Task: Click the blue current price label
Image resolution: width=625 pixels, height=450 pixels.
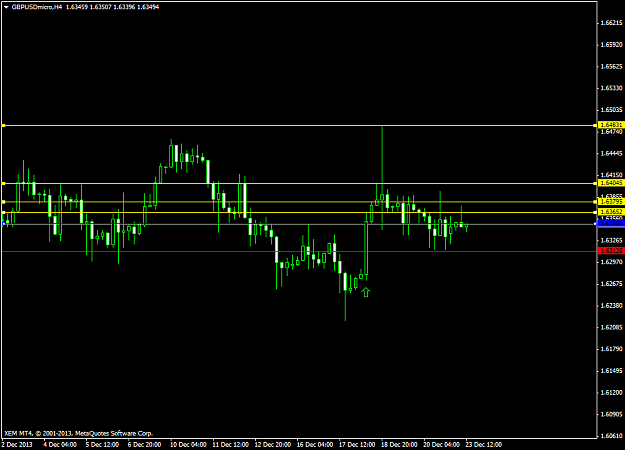Action: click(x=611, y=223)
